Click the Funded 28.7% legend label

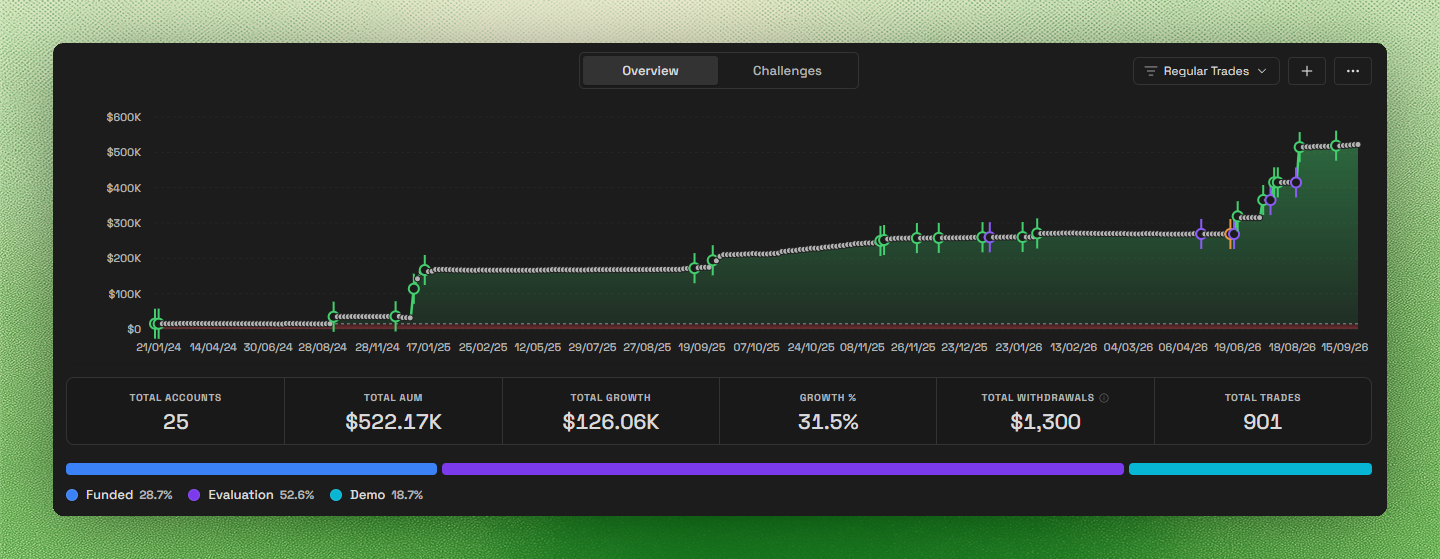[x=129, y=495]
